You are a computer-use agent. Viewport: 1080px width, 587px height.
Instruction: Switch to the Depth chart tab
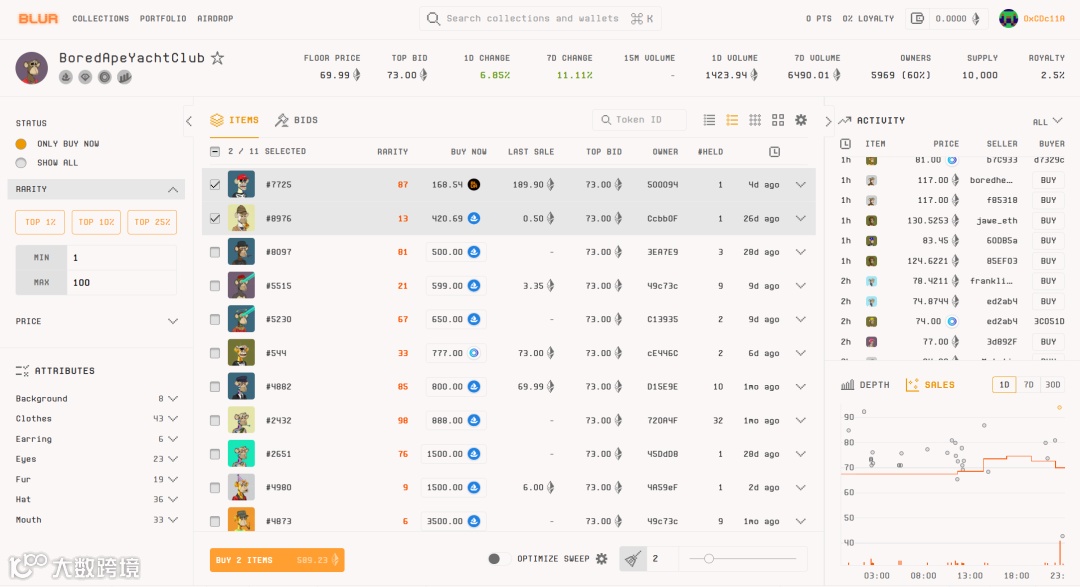[865, 385]
